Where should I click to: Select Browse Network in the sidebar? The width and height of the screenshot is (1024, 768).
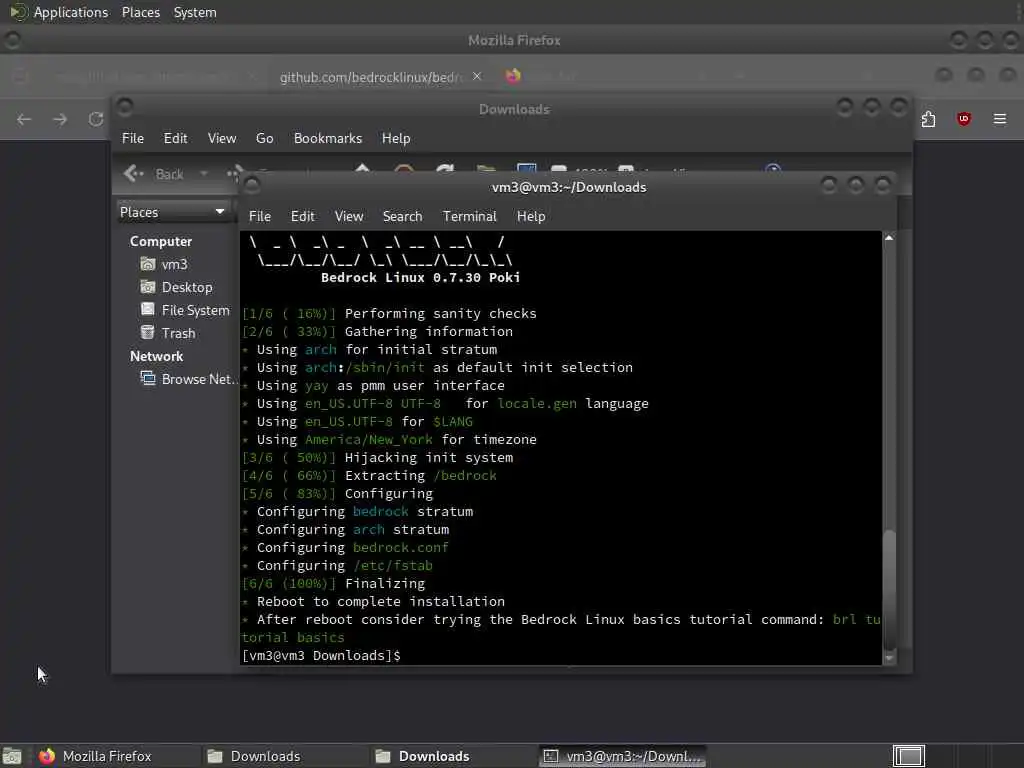pos(199,379)
